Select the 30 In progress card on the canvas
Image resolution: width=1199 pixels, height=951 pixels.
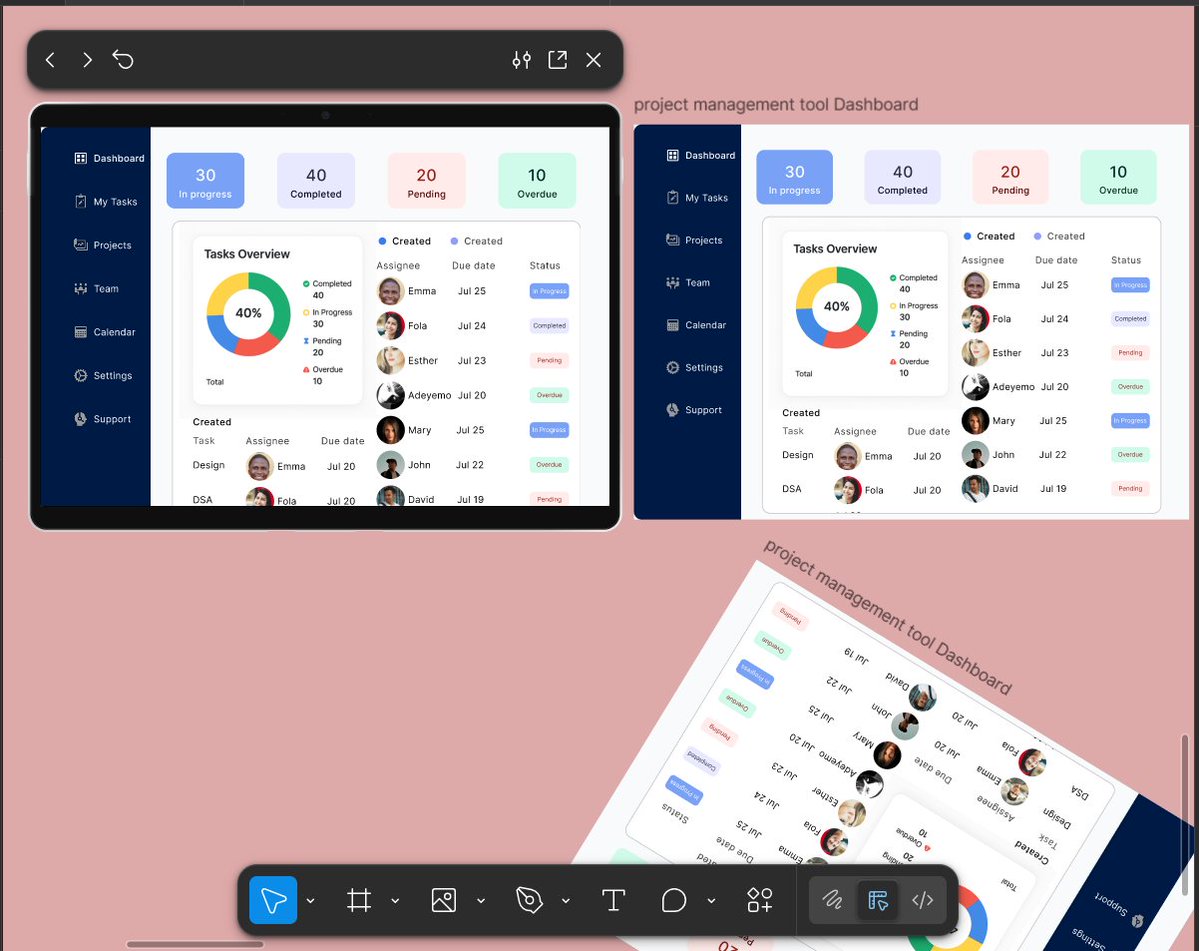coord(794,177)
